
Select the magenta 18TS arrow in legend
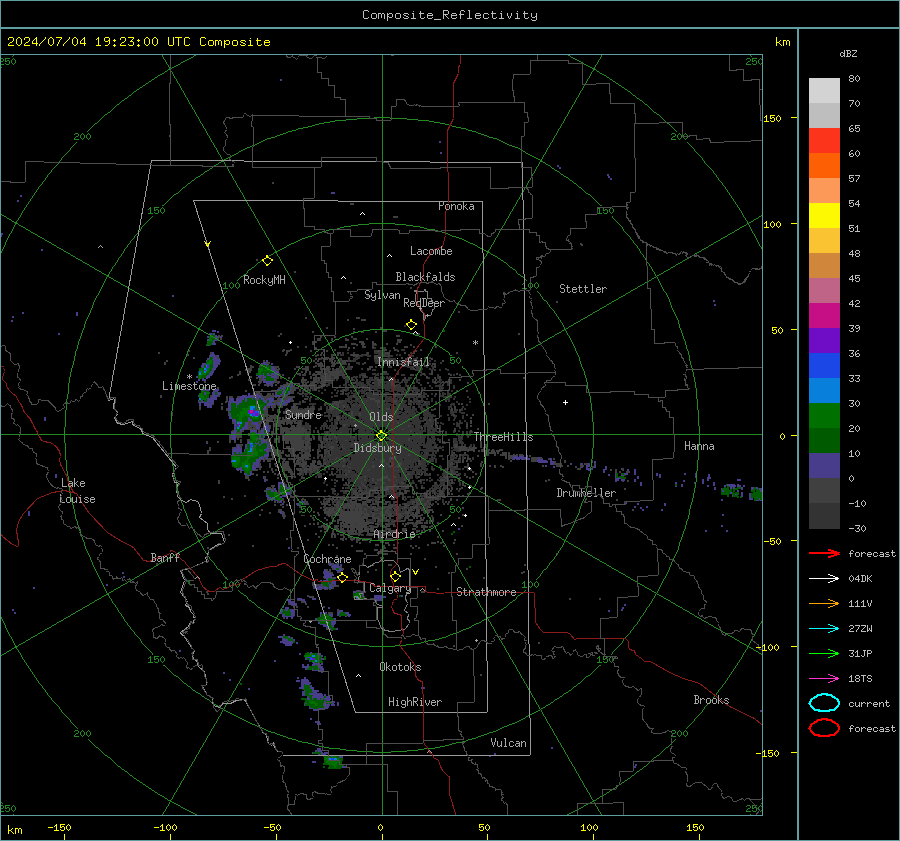click(x=824, y=679)
